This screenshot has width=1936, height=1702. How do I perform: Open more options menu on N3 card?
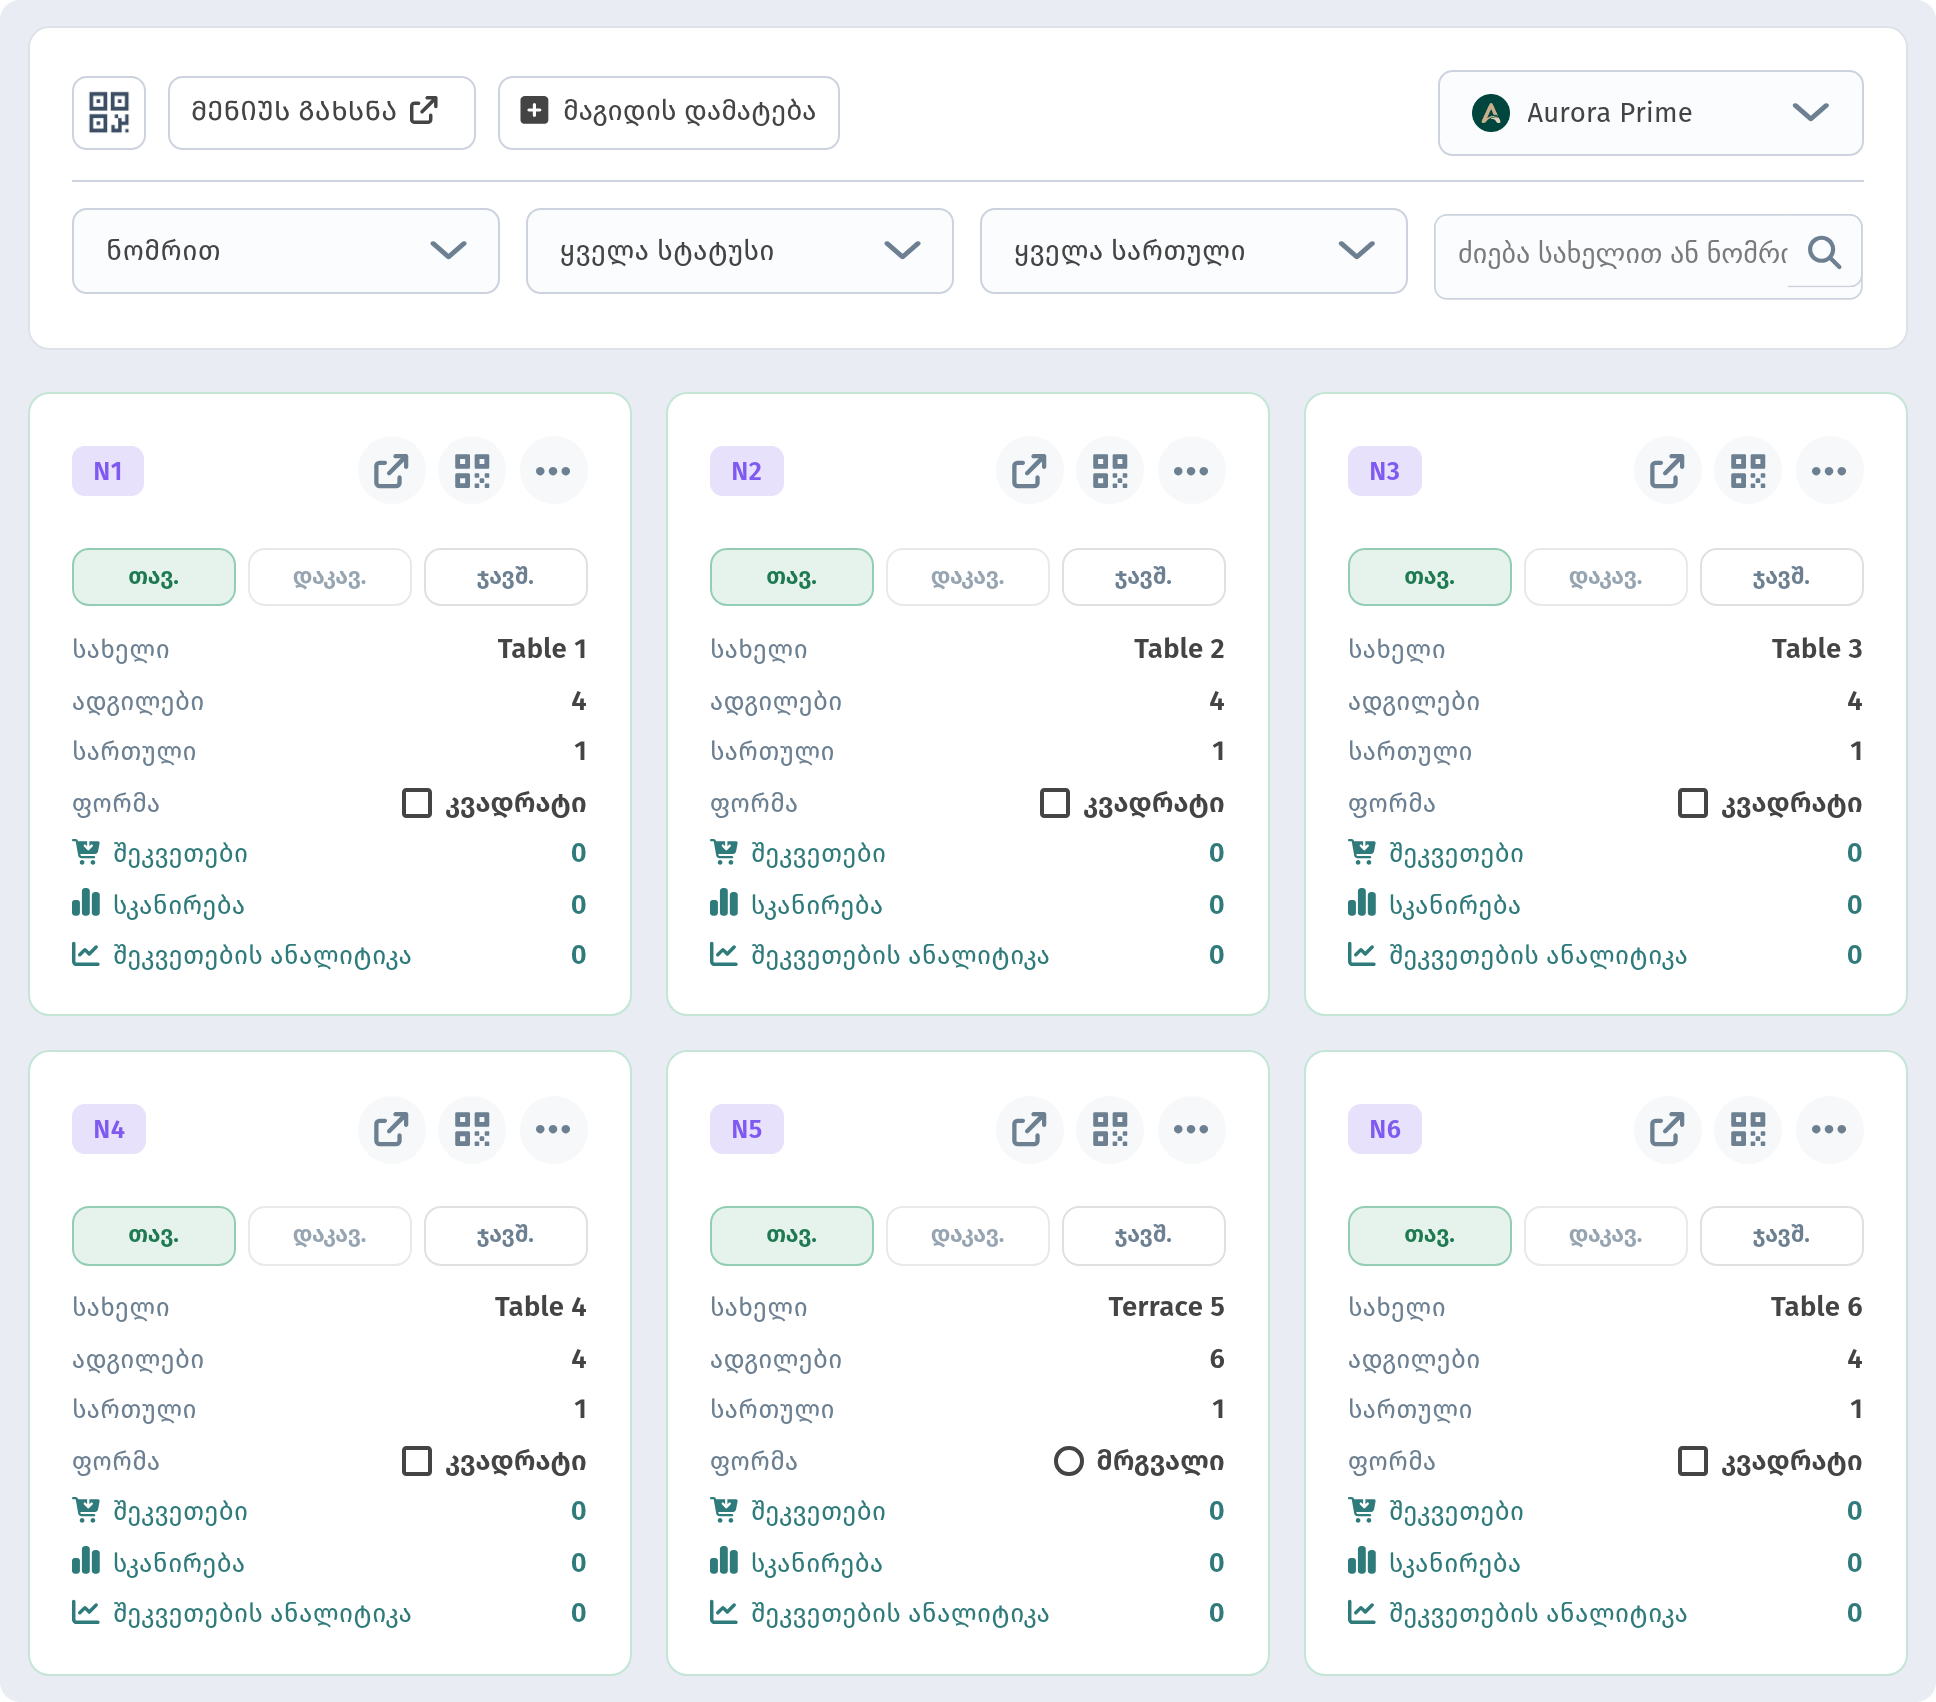(x=1829, y=471)
